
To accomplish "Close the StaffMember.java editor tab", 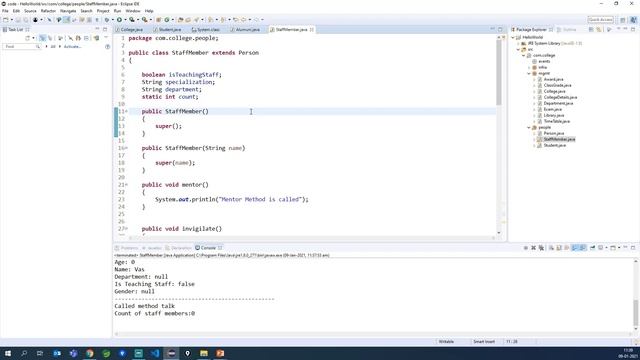I will [x=312, y=29].
